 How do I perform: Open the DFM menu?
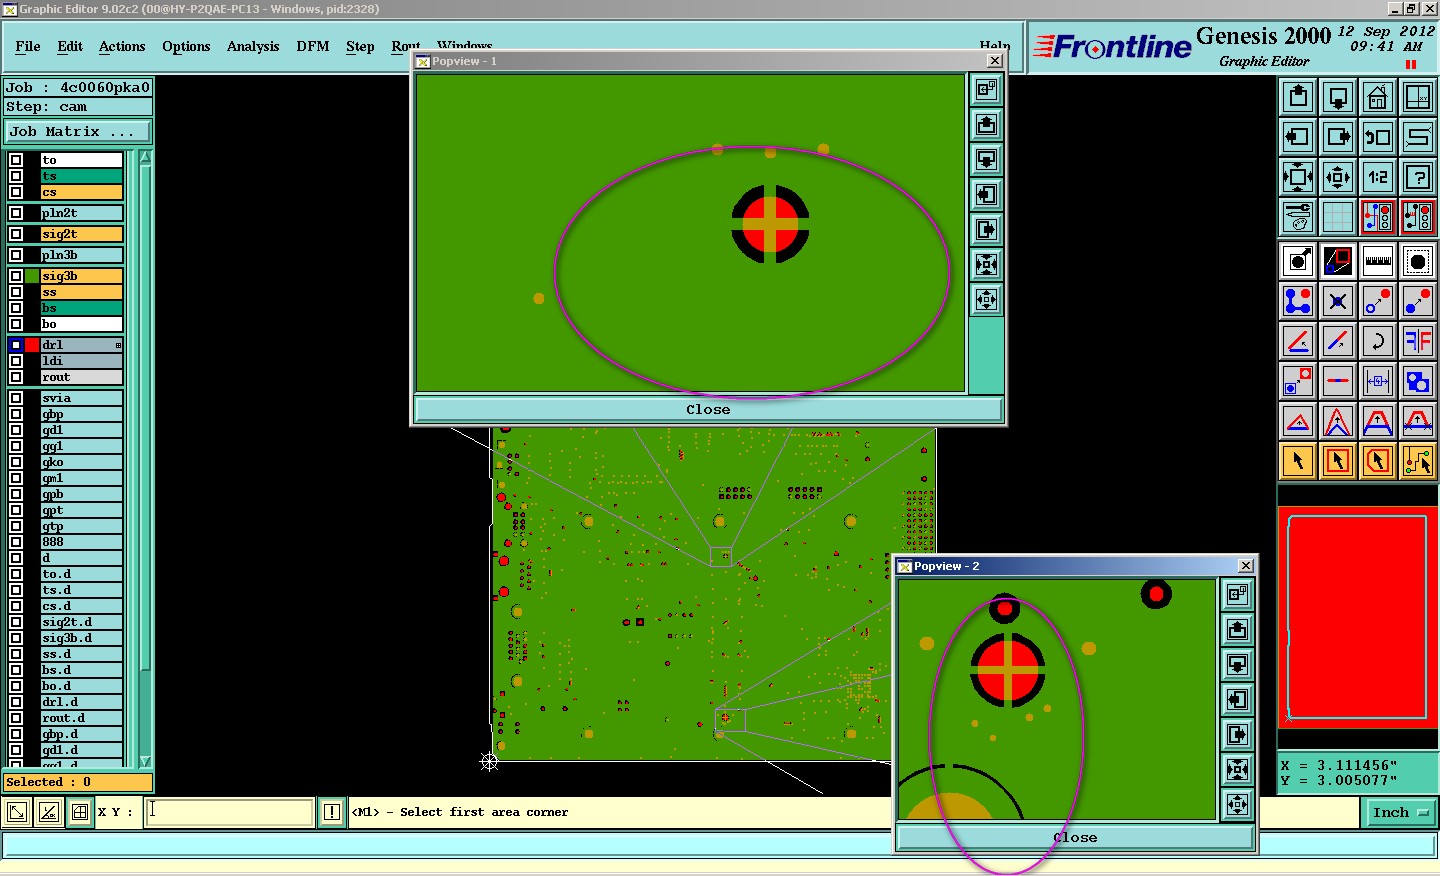[313, 46]
